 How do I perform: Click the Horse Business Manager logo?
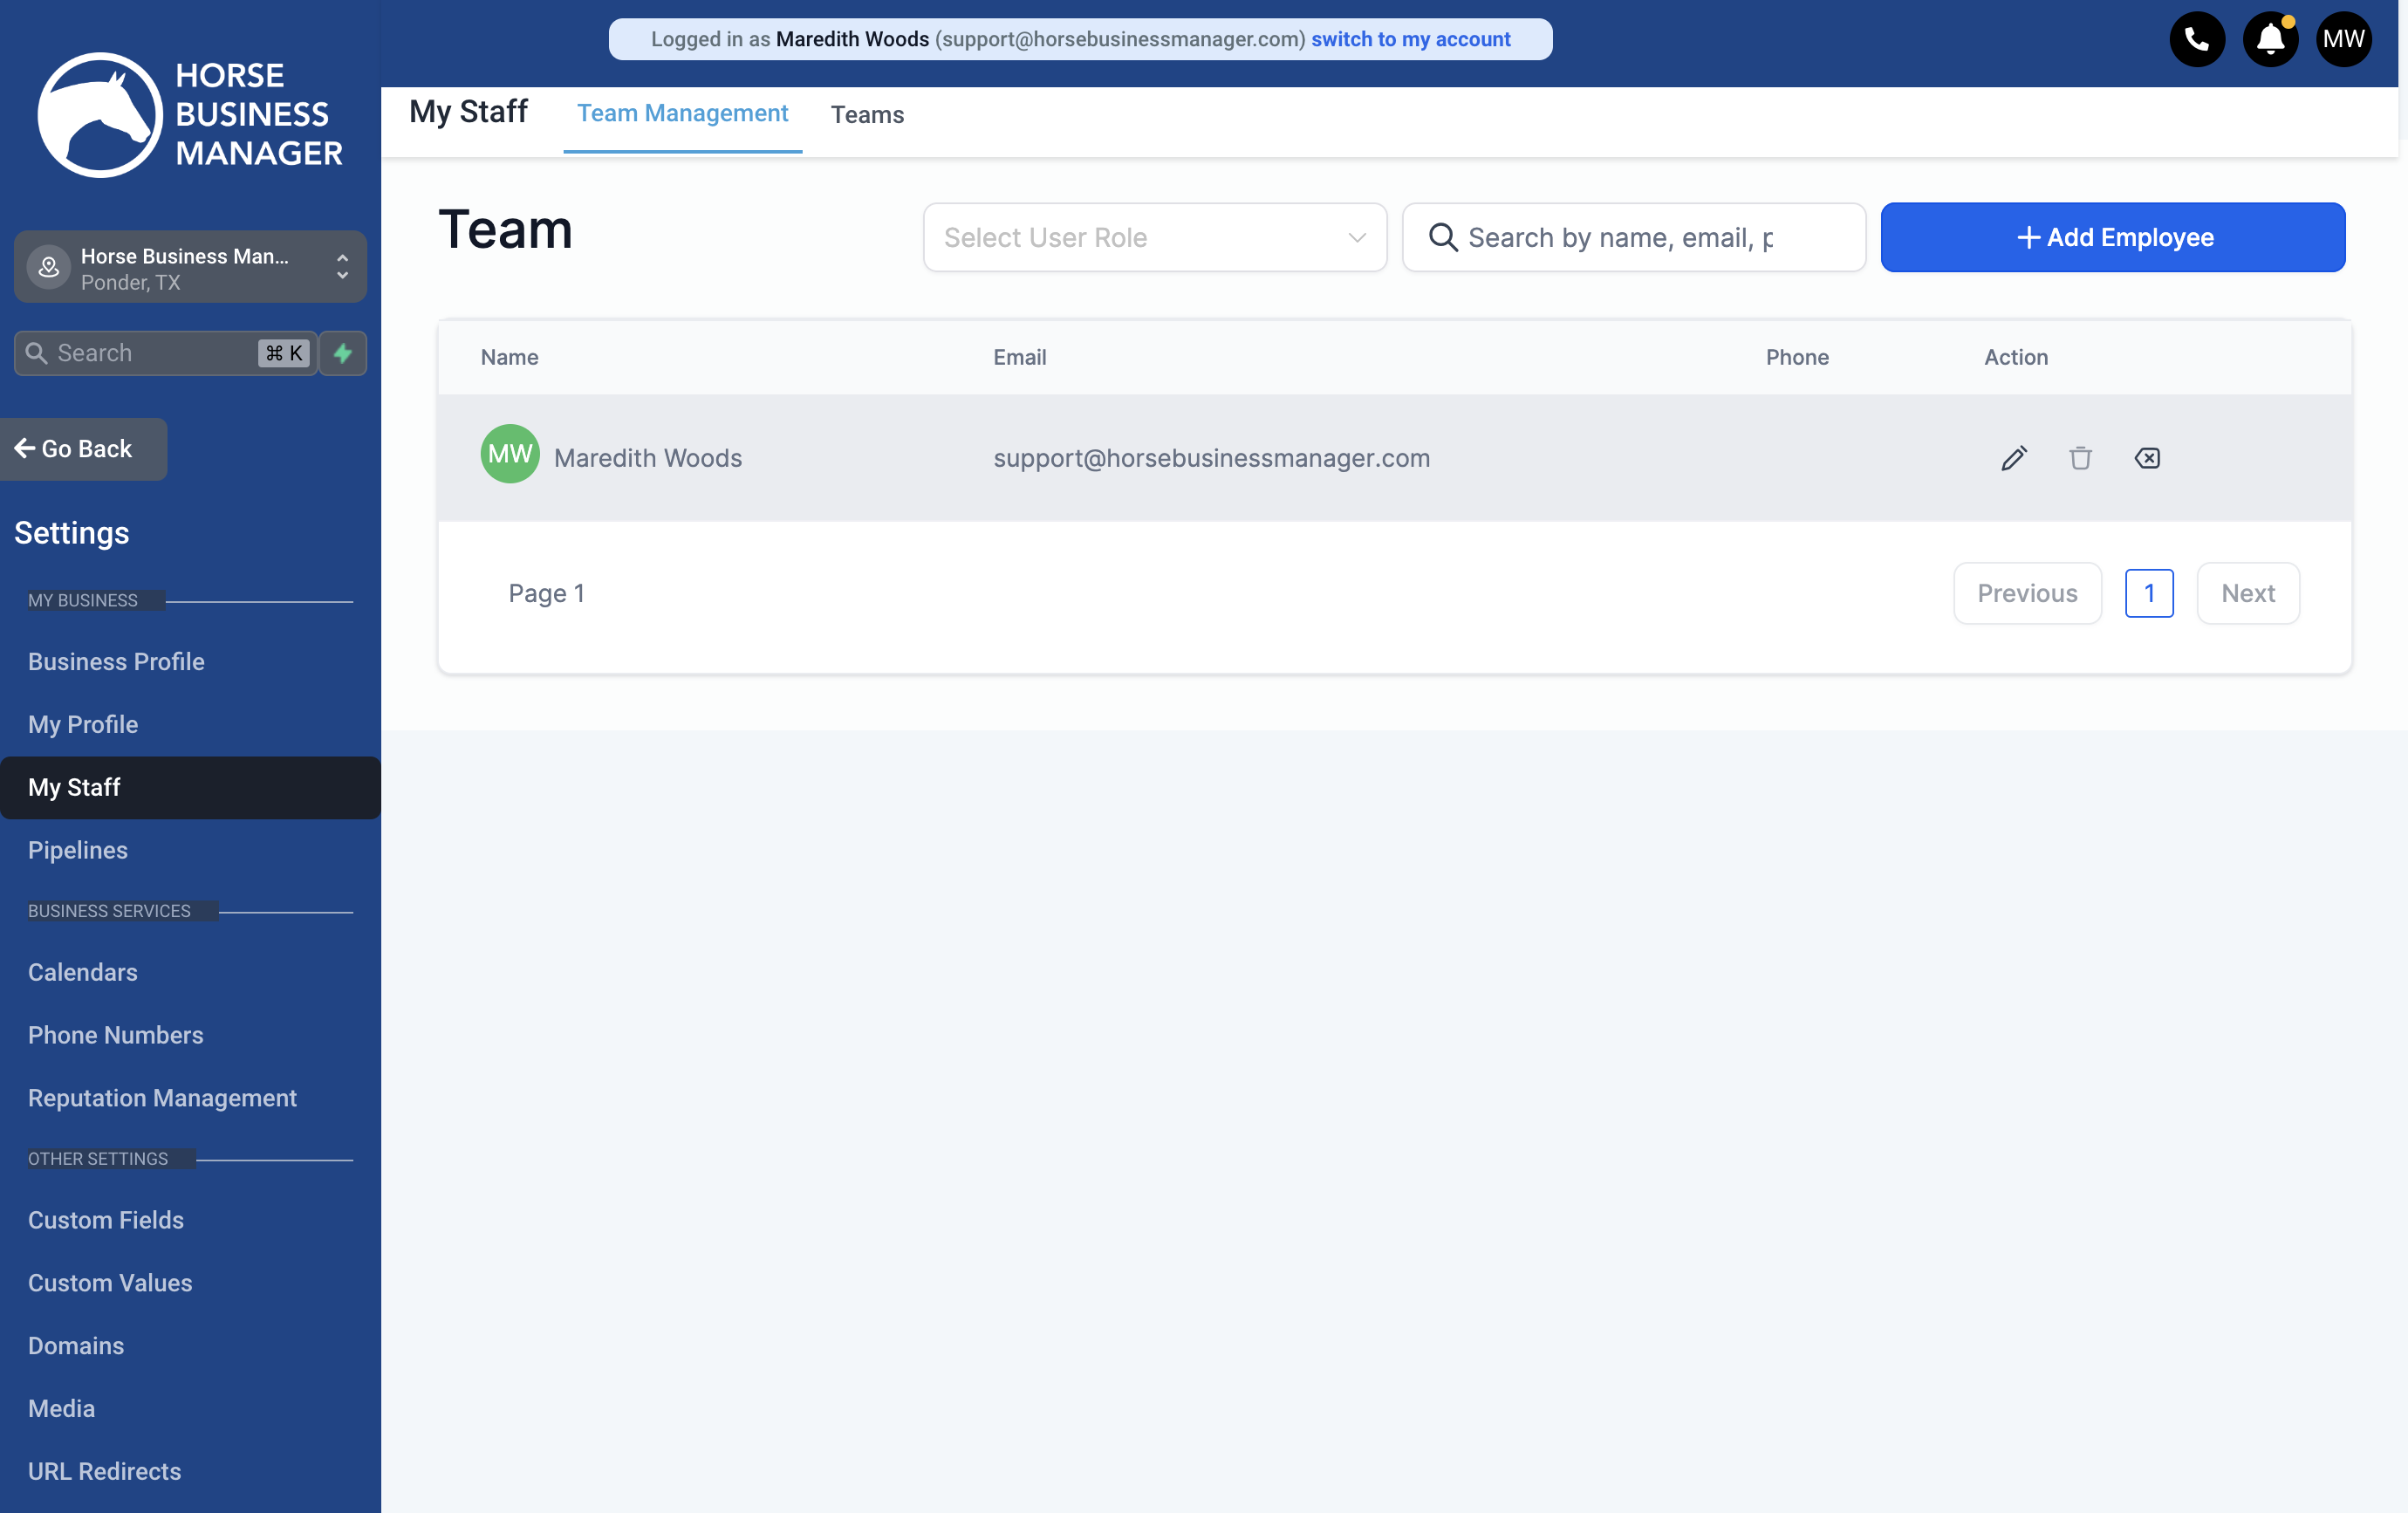[x=190, y=115]
